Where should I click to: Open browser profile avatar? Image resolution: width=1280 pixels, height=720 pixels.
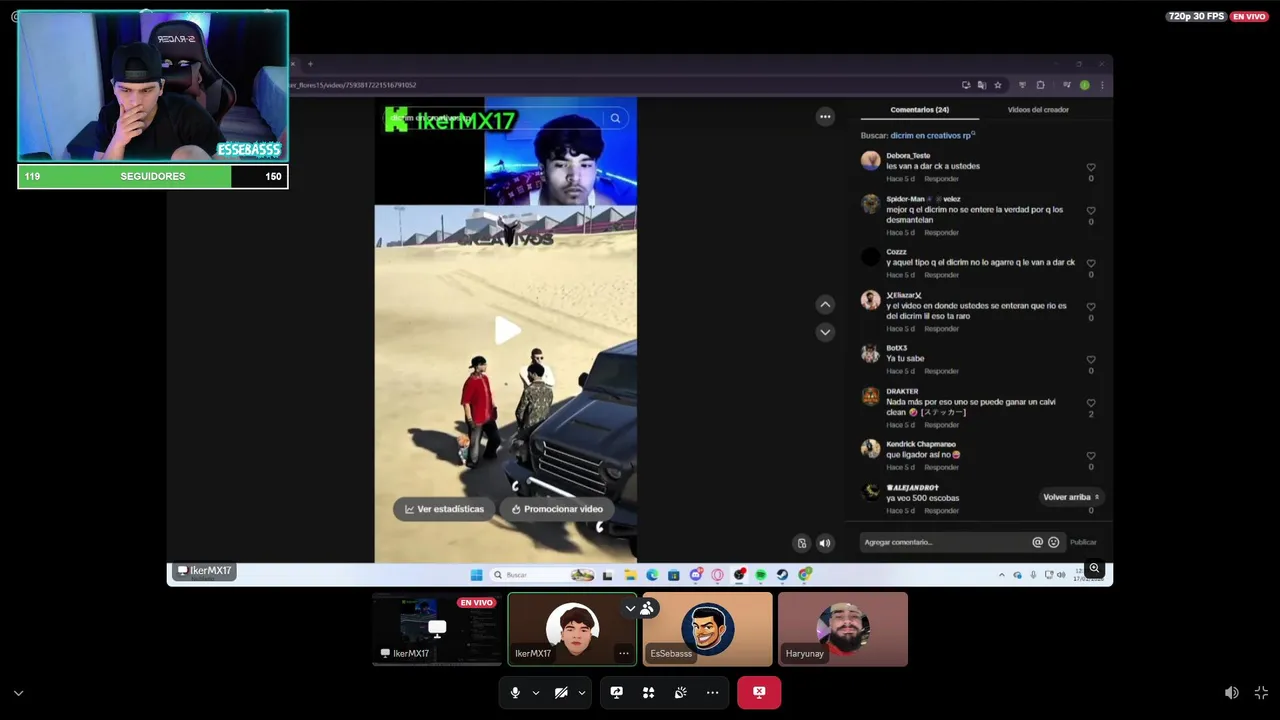point(1084,85)
